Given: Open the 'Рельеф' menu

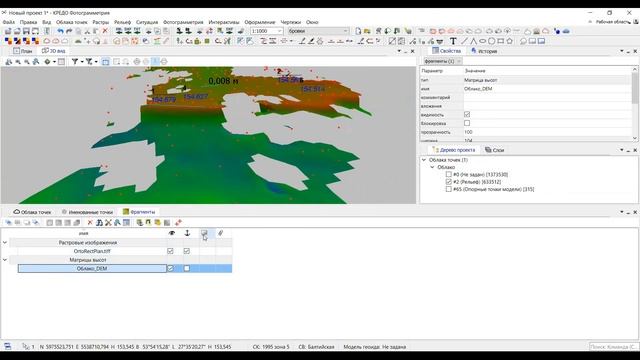Looking at the screenshot, I should 122,22.
